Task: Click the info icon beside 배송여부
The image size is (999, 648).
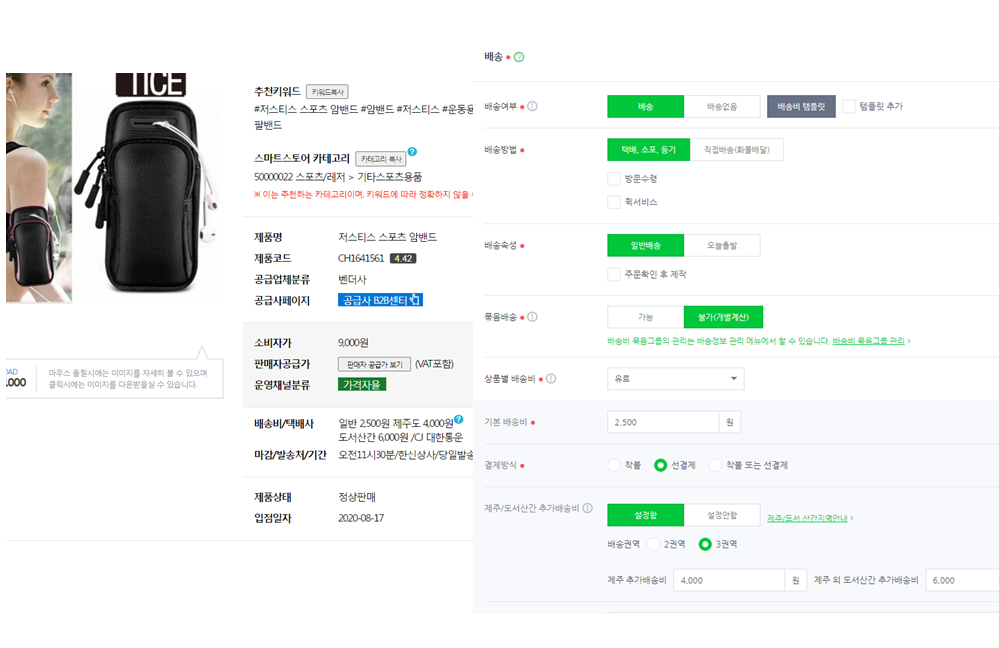Action: [532, 106]
